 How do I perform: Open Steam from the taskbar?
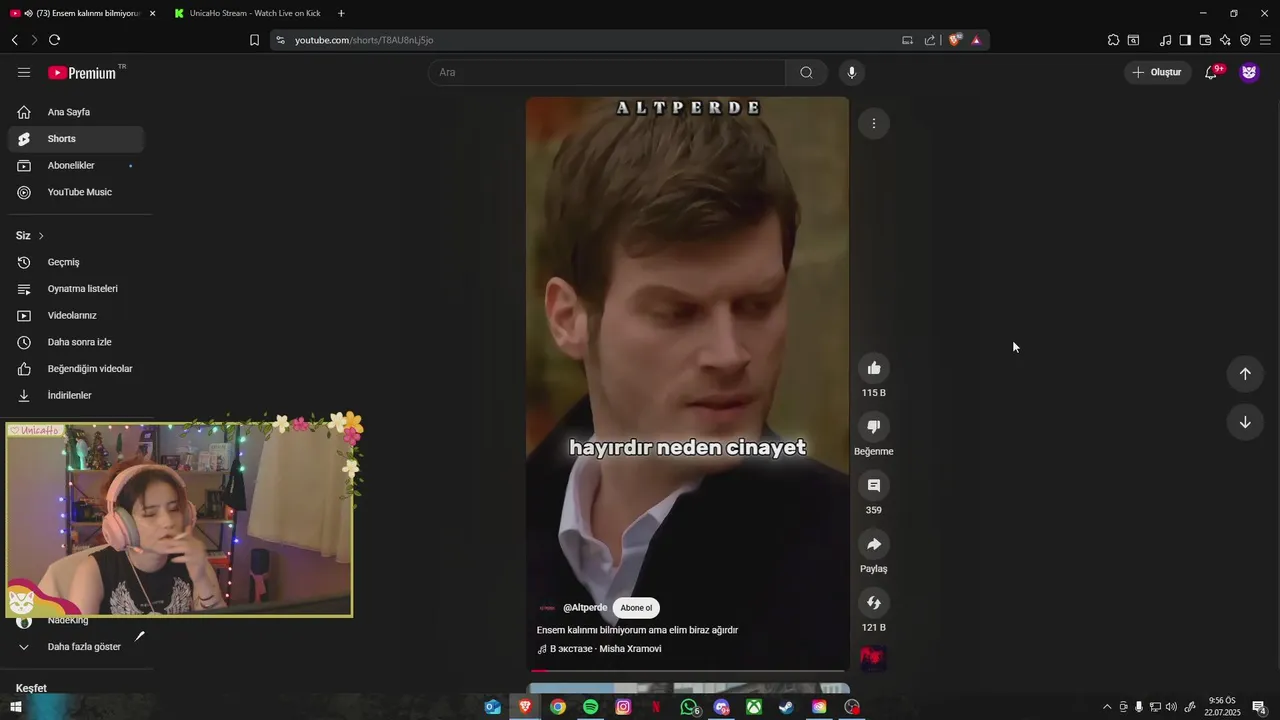786,707
